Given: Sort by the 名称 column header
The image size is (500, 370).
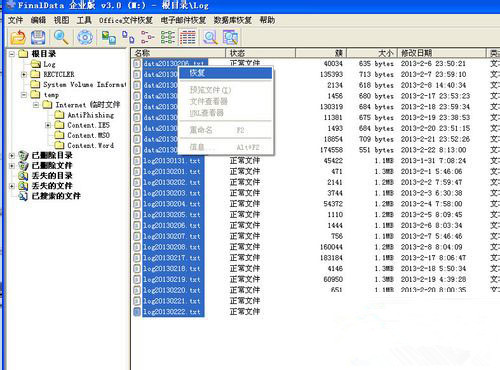Looking at the screenshot, I should point(178,53).
